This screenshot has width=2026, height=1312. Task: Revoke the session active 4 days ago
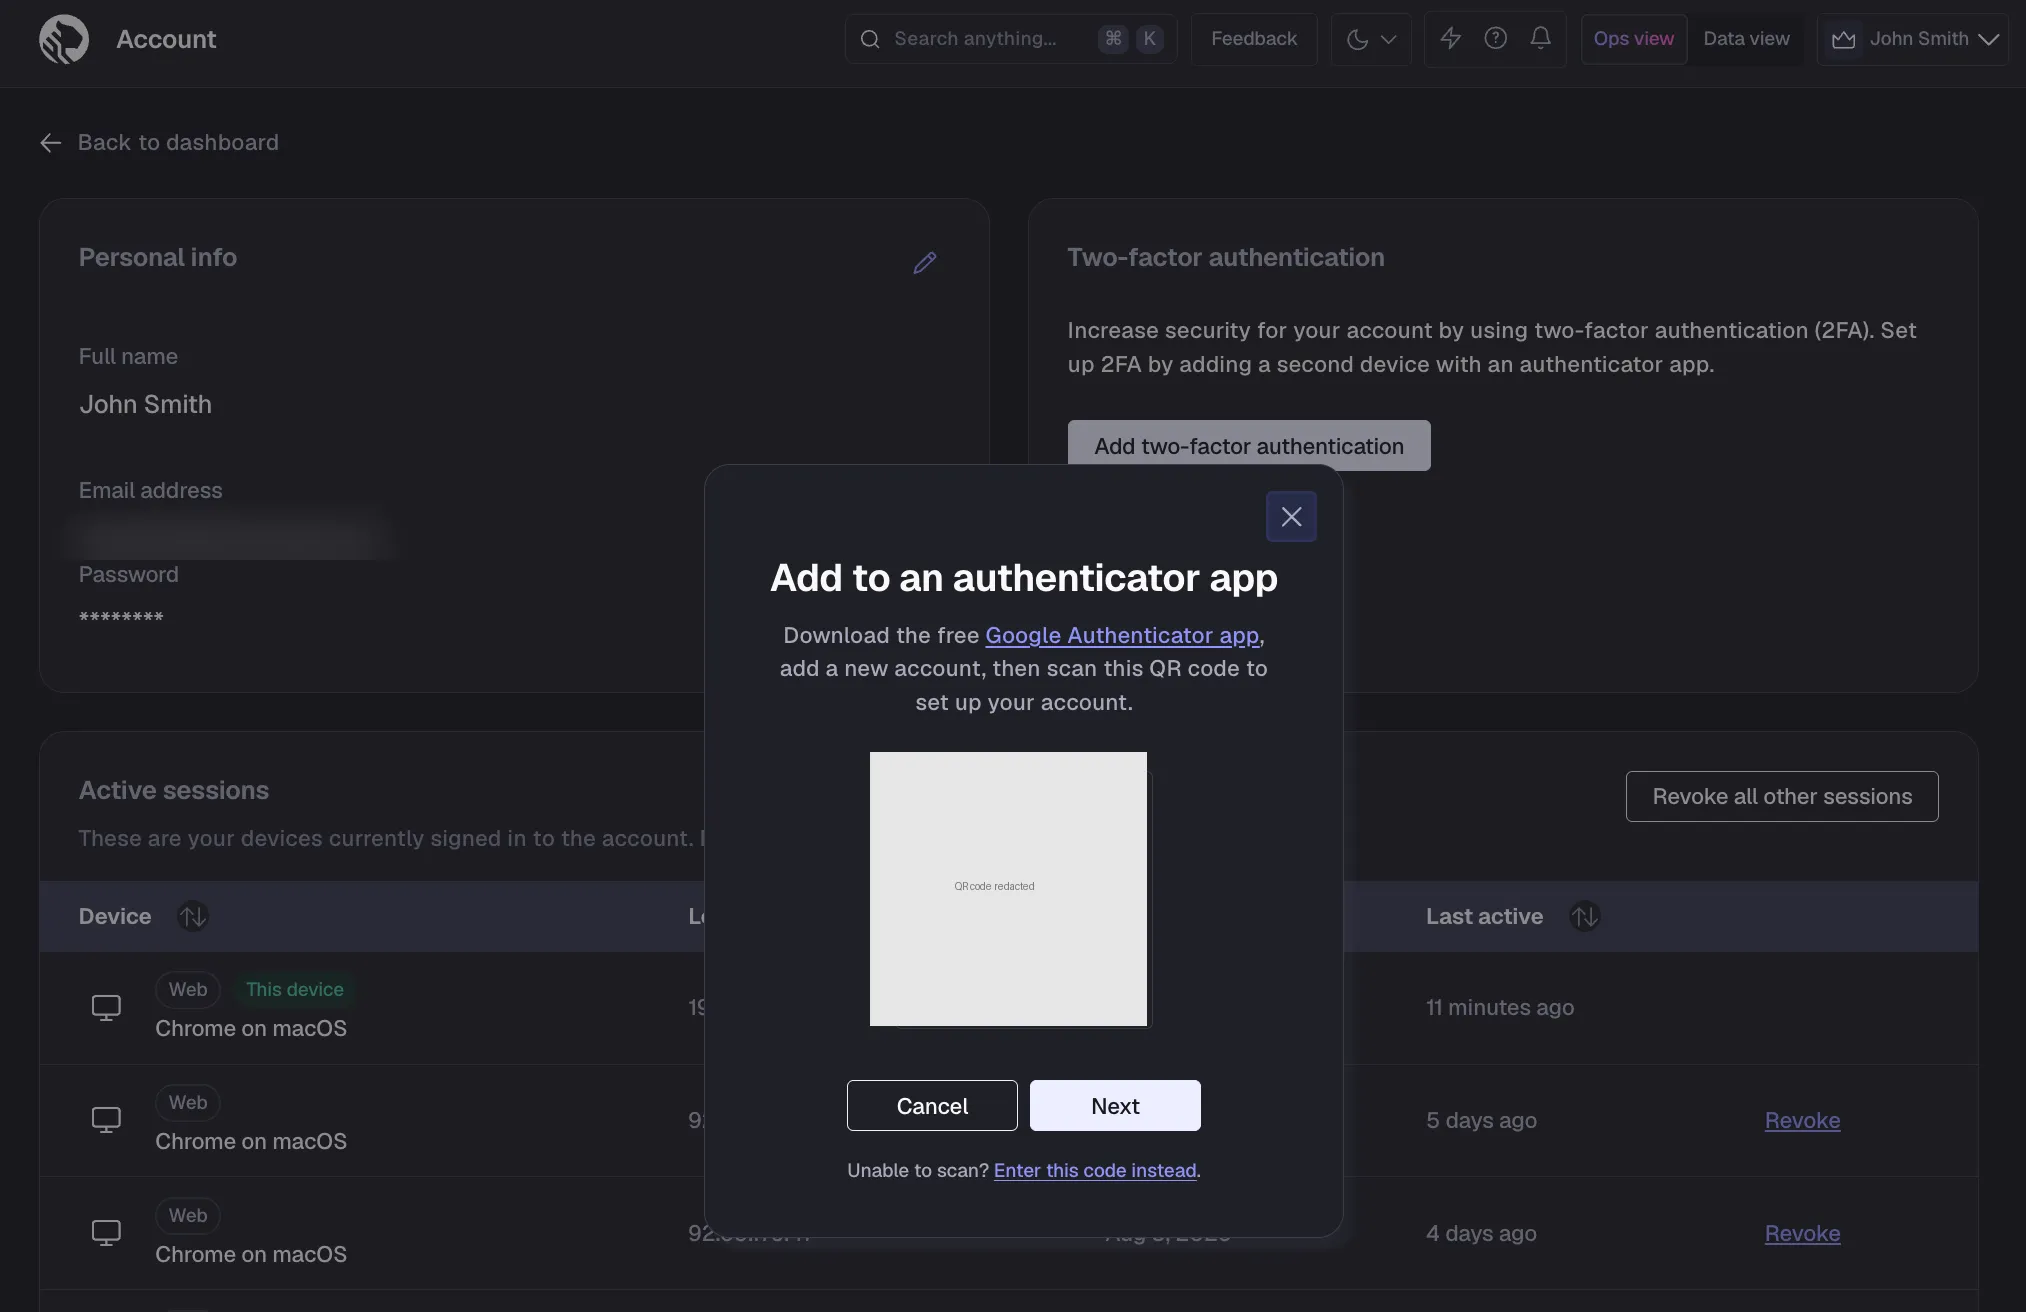1802,1233
